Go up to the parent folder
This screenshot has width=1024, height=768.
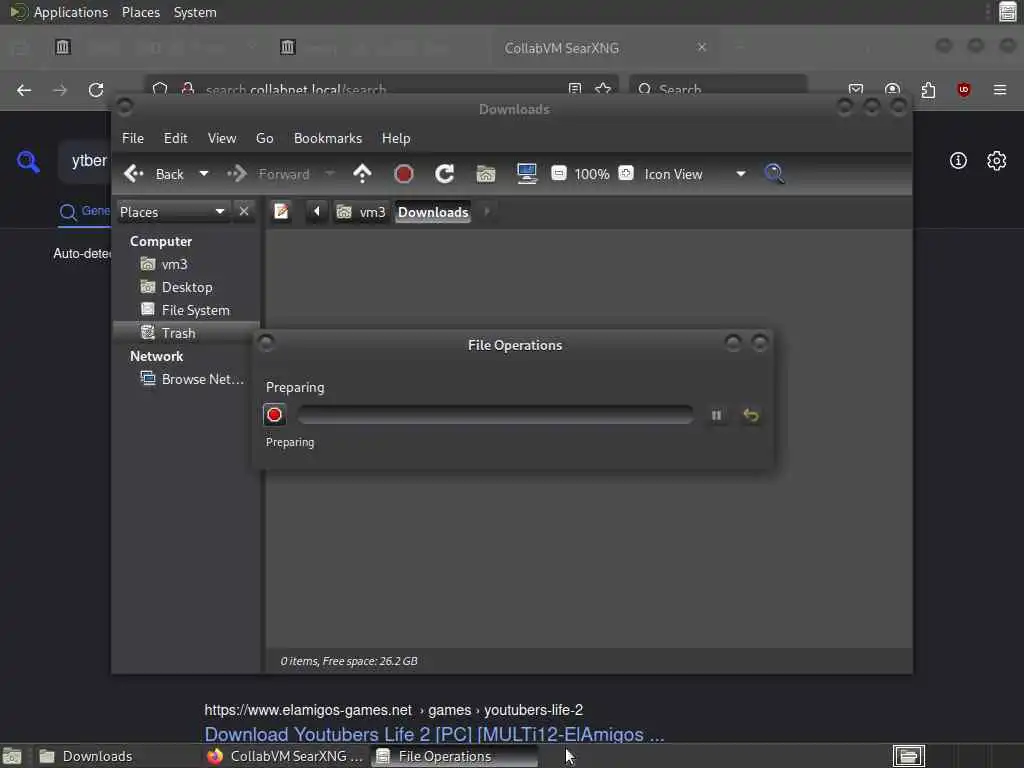[362, 174]
